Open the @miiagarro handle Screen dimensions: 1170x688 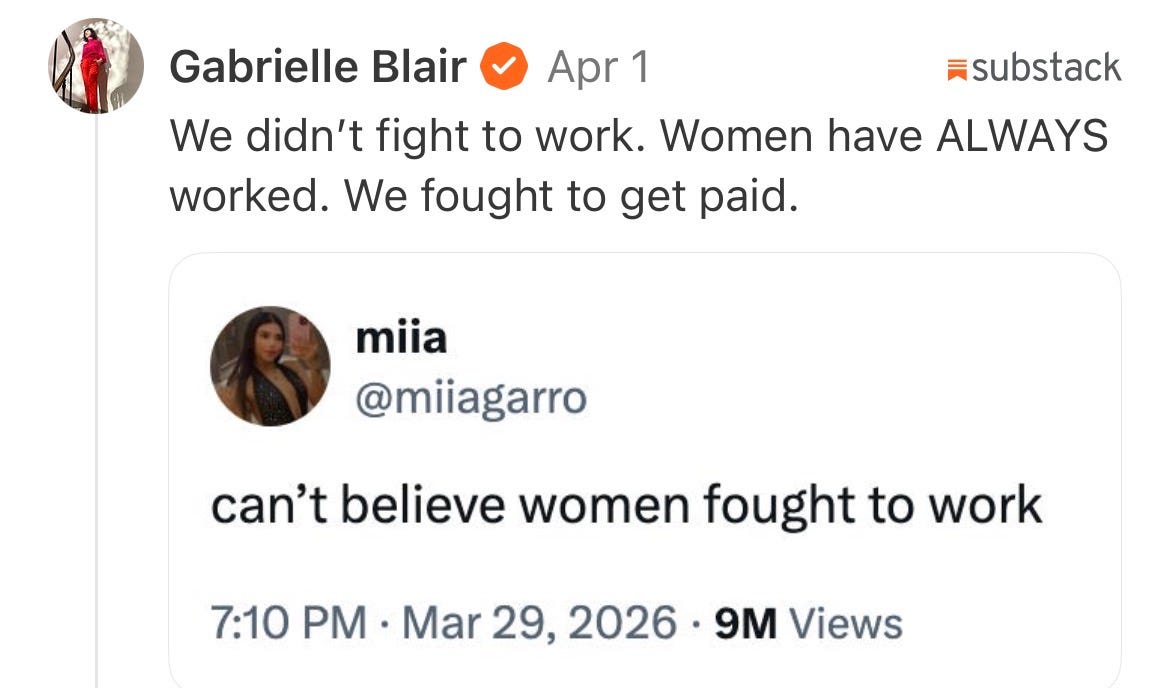click(472, 399)
